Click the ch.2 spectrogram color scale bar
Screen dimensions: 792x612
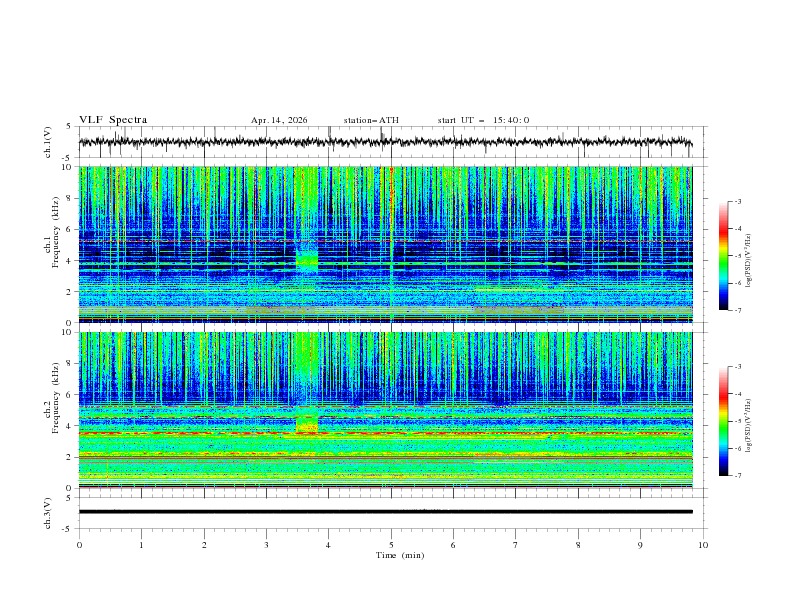pyautogui.click(x=724, y=421)
